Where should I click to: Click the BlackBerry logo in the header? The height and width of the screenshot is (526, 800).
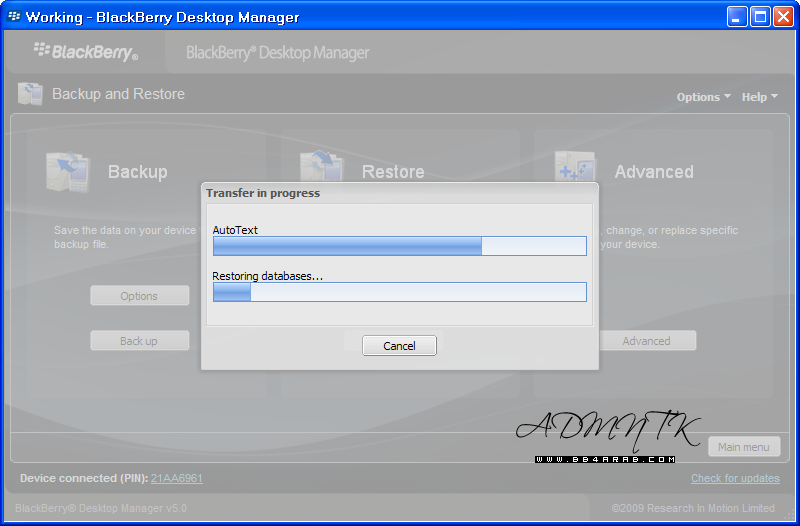[86, 52]
